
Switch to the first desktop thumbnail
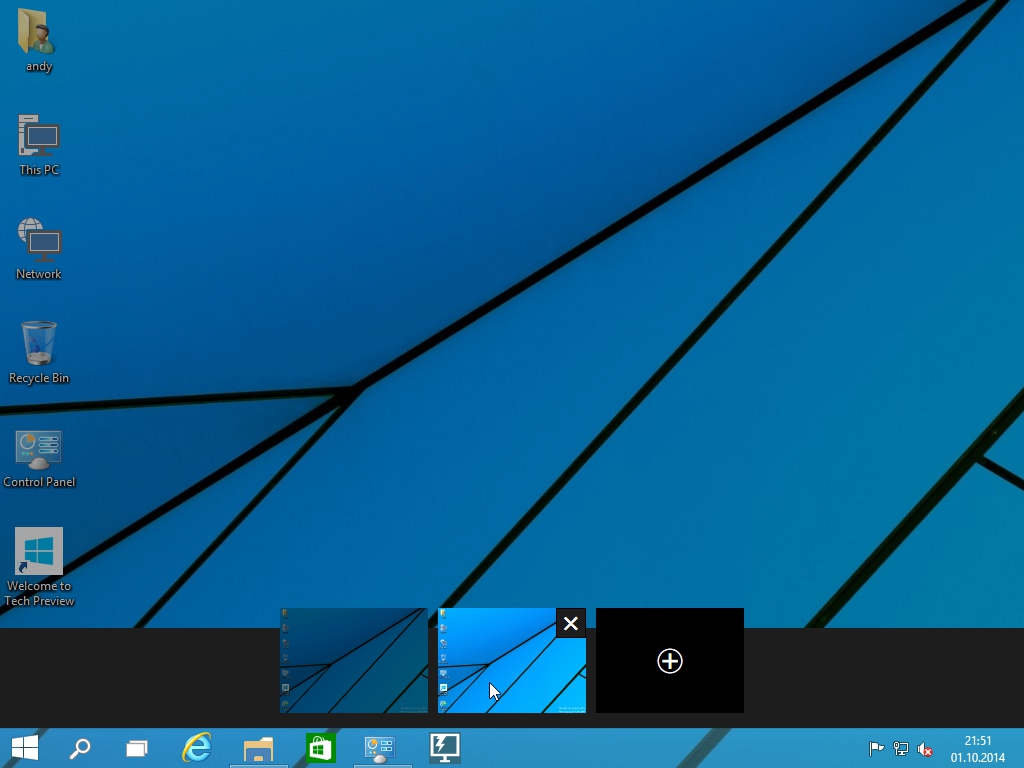(353, 660)
